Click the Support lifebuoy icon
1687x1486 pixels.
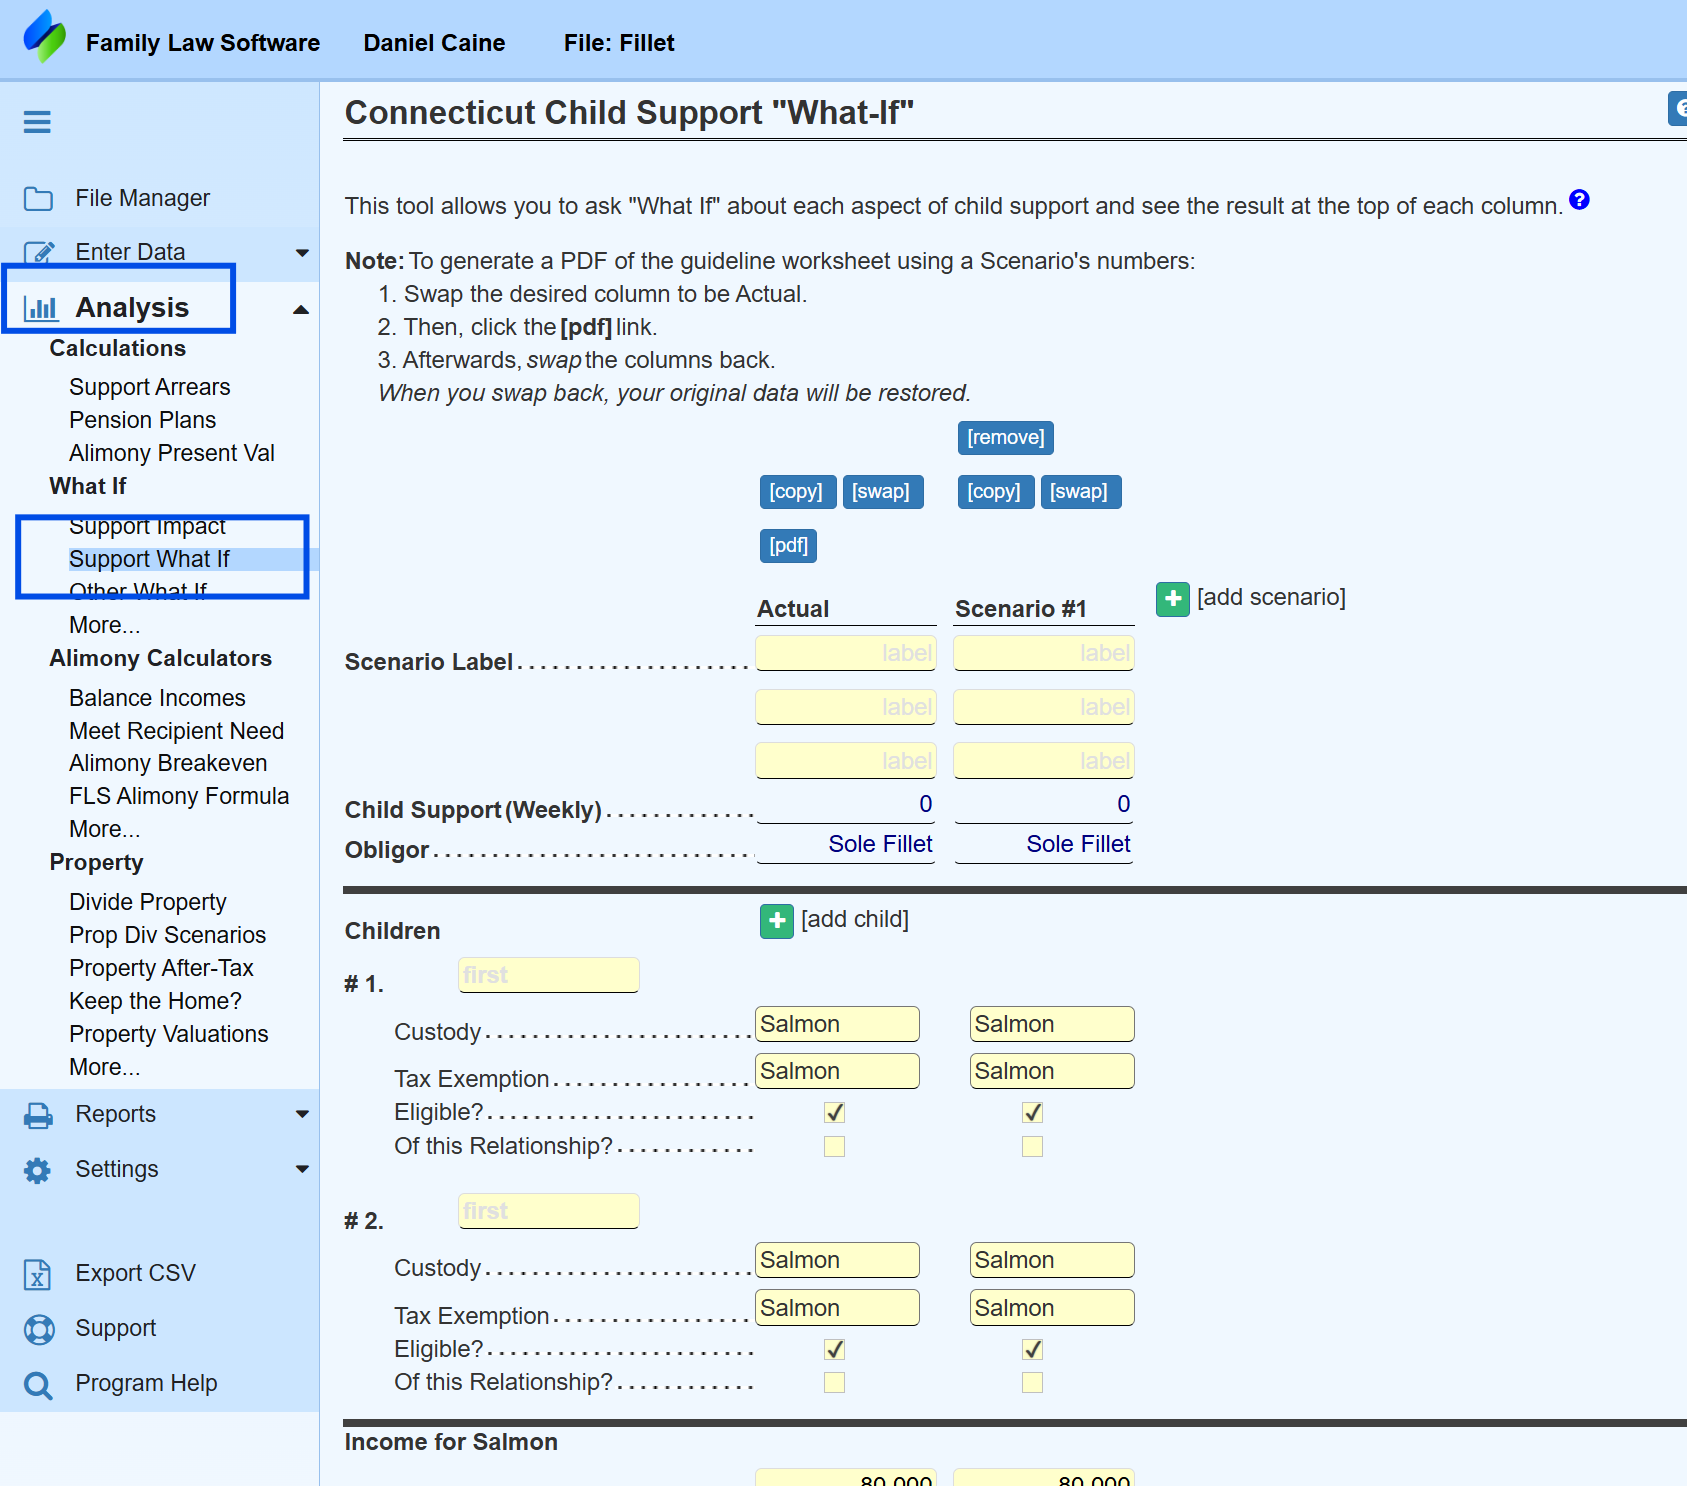(38, 1329)
